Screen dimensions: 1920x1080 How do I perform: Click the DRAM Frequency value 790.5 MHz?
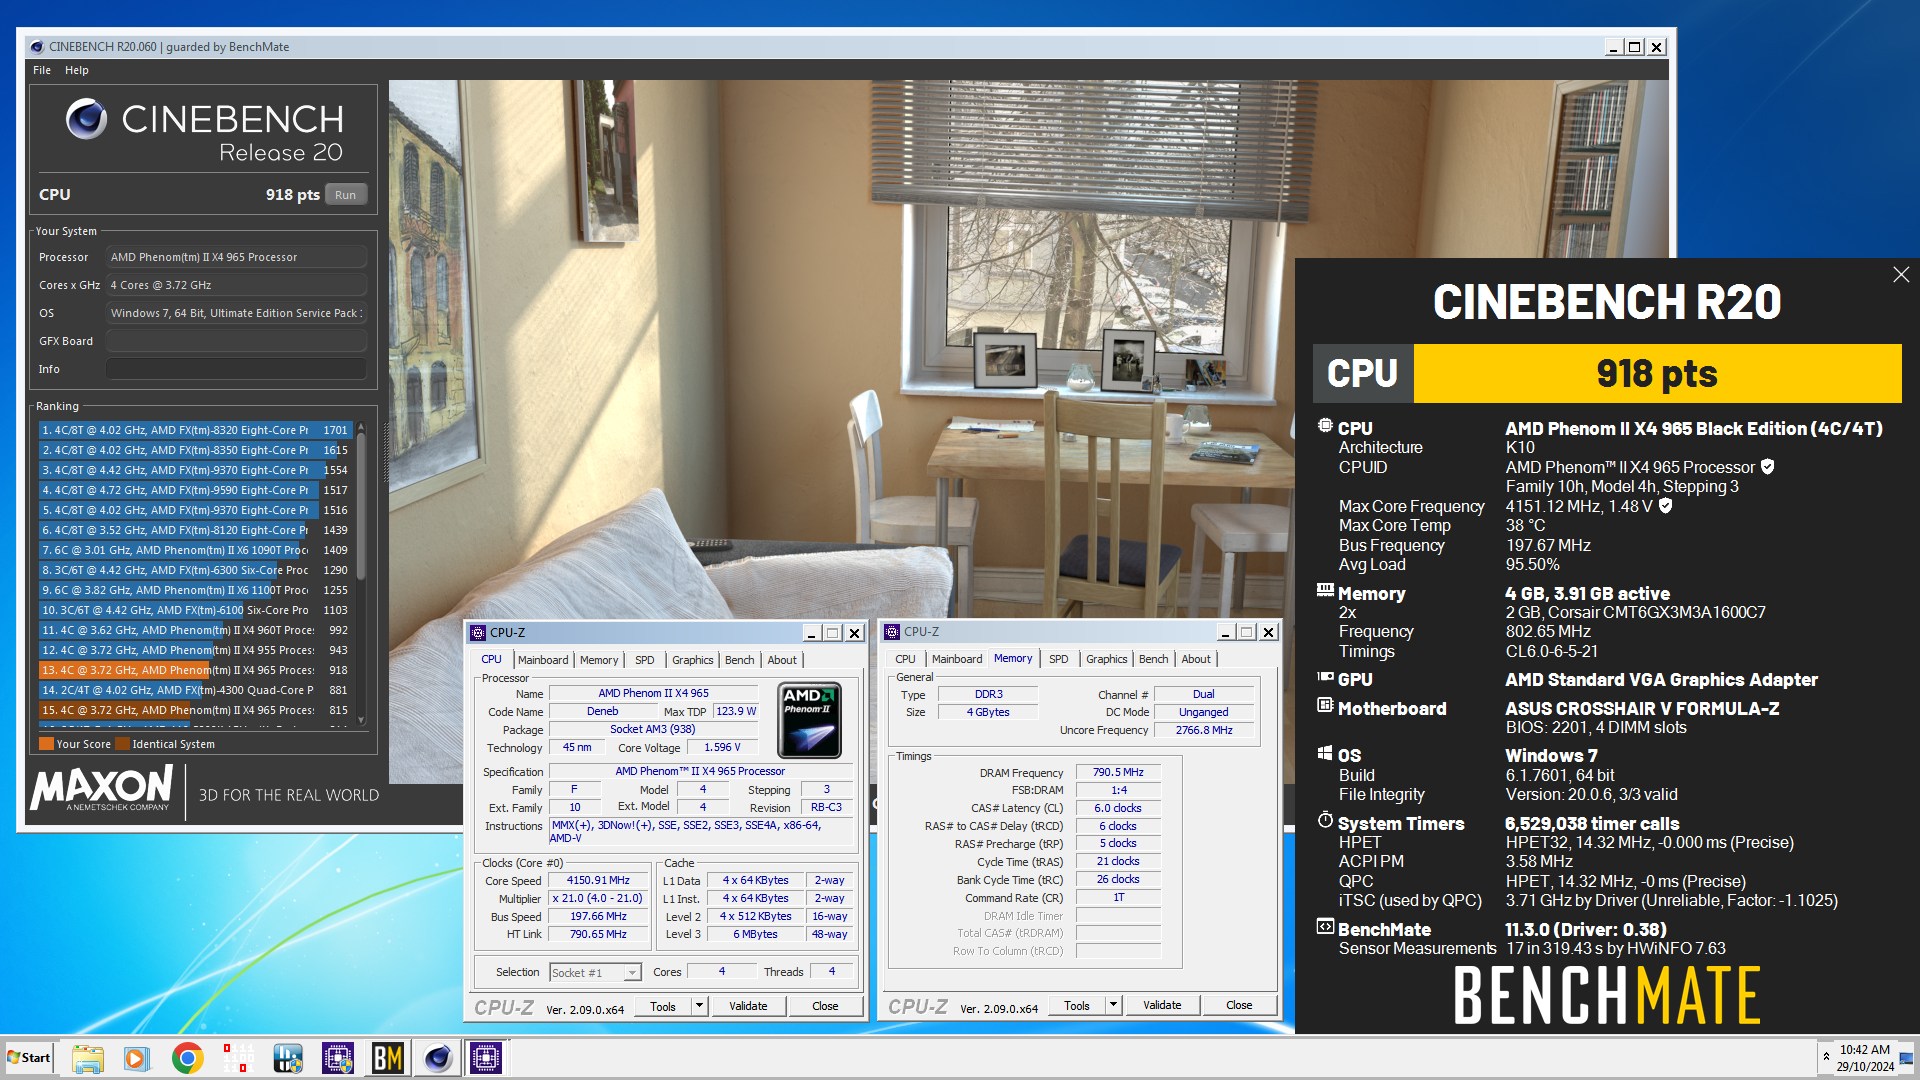click(x=1118, y=772)
